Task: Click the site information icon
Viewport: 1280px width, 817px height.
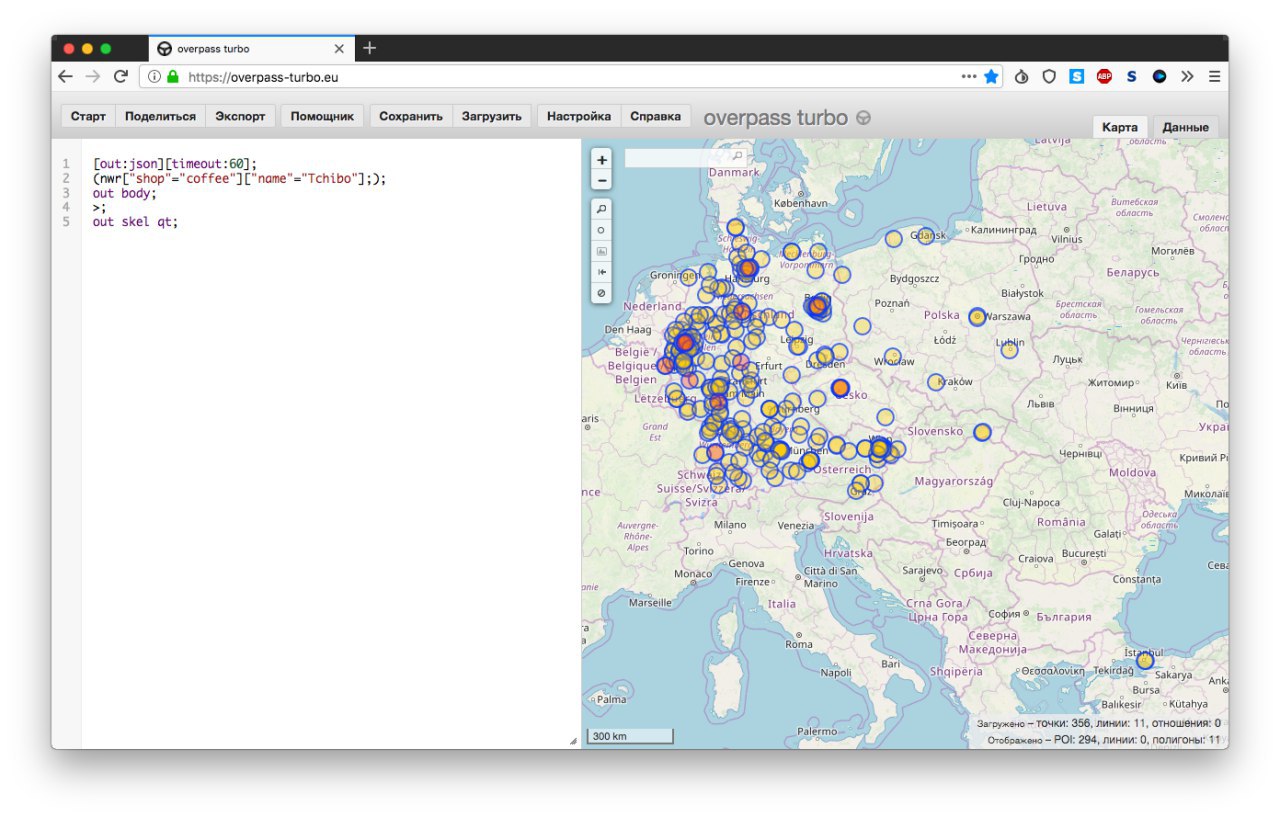Action: point(155,76)
